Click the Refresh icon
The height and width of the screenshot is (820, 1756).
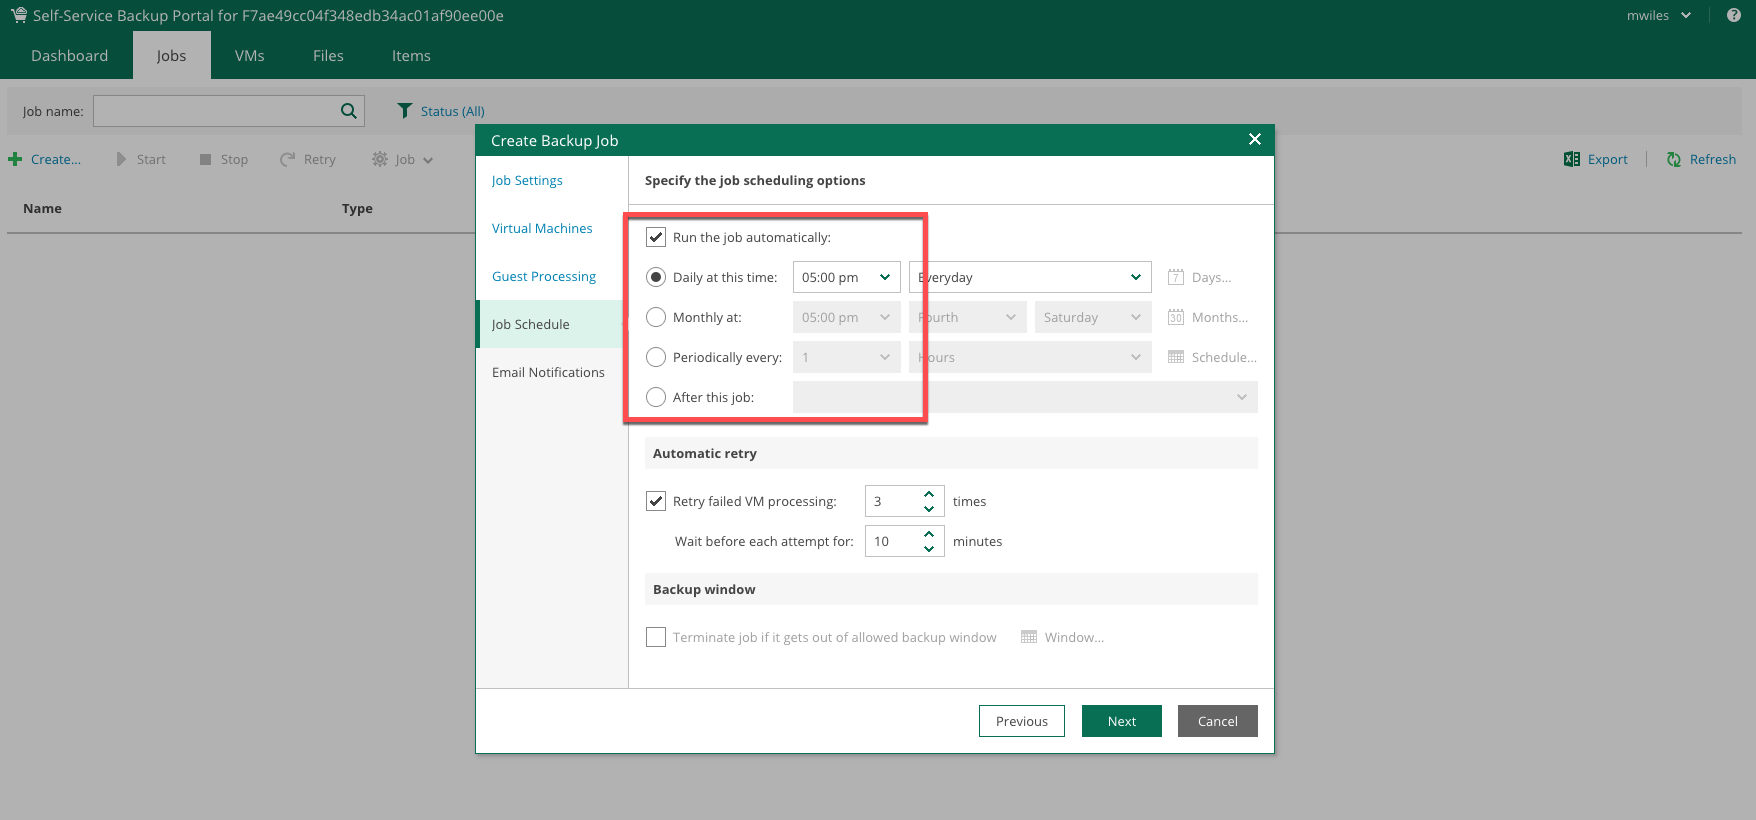pyautogui.click(x=1674, y=159)
